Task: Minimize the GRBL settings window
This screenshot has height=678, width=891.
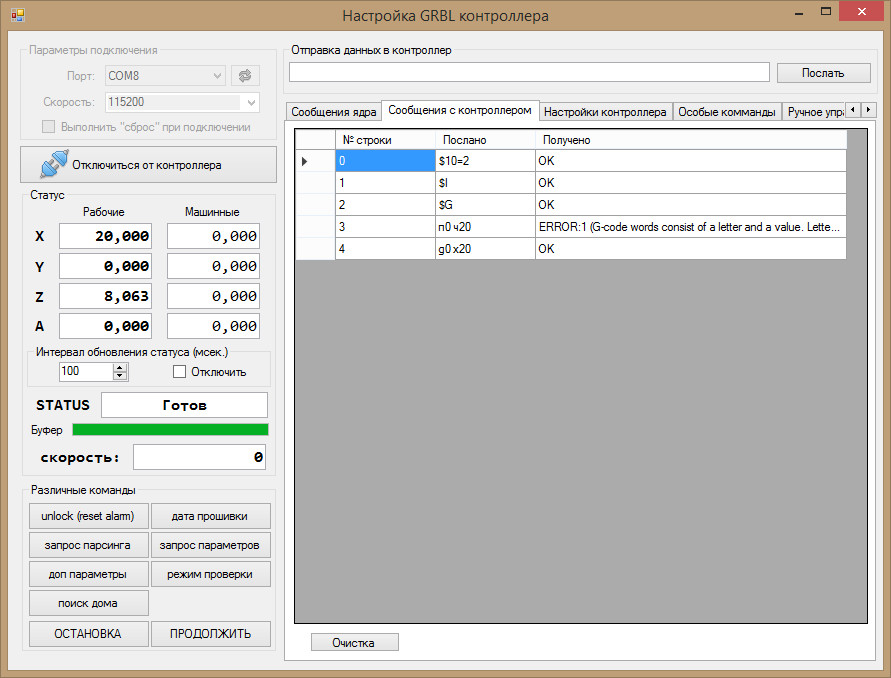Action: pyautogui.click(x=799, y=12)
